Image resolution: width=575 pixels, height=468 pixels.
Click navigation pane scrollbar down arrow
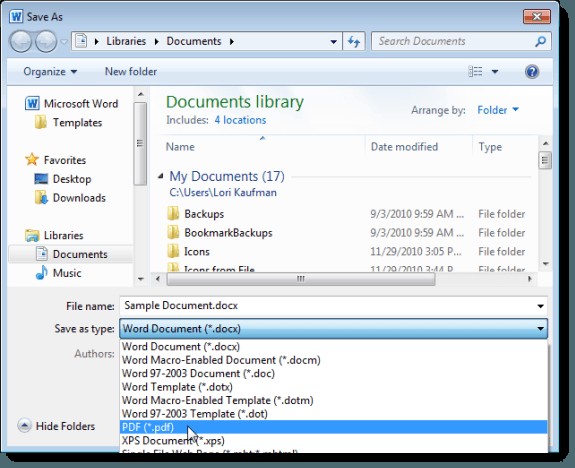pos(140,279)
